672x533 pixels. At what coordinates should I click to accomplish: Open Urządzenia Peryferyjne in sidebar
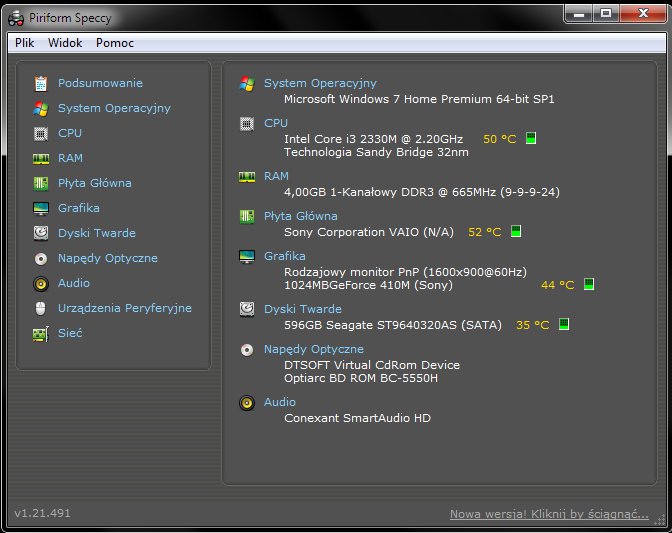pos(125,308)
